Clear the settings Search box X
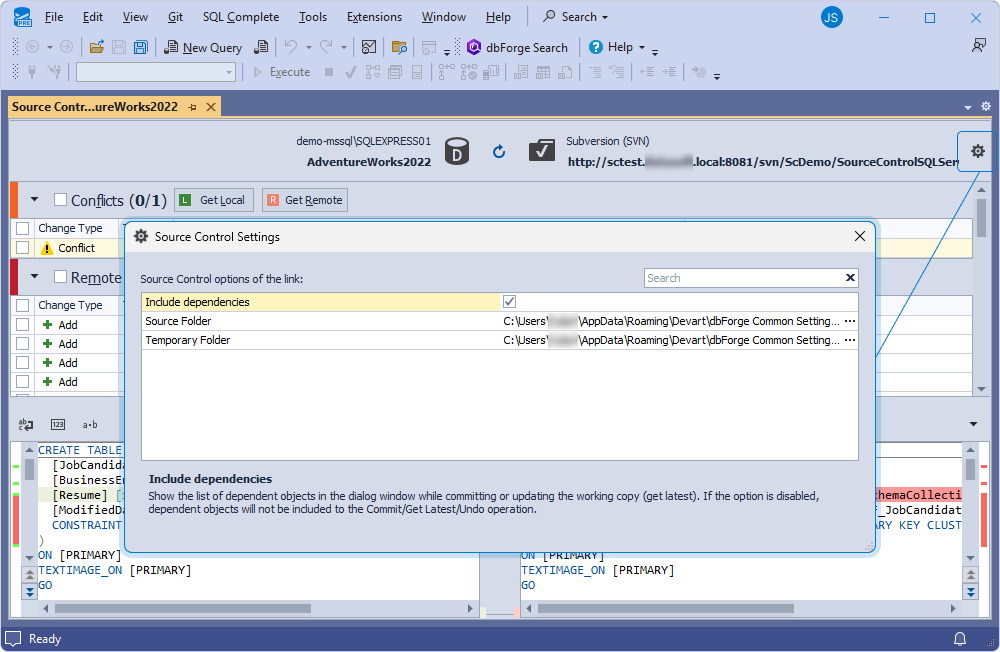 tap(850, 278)
